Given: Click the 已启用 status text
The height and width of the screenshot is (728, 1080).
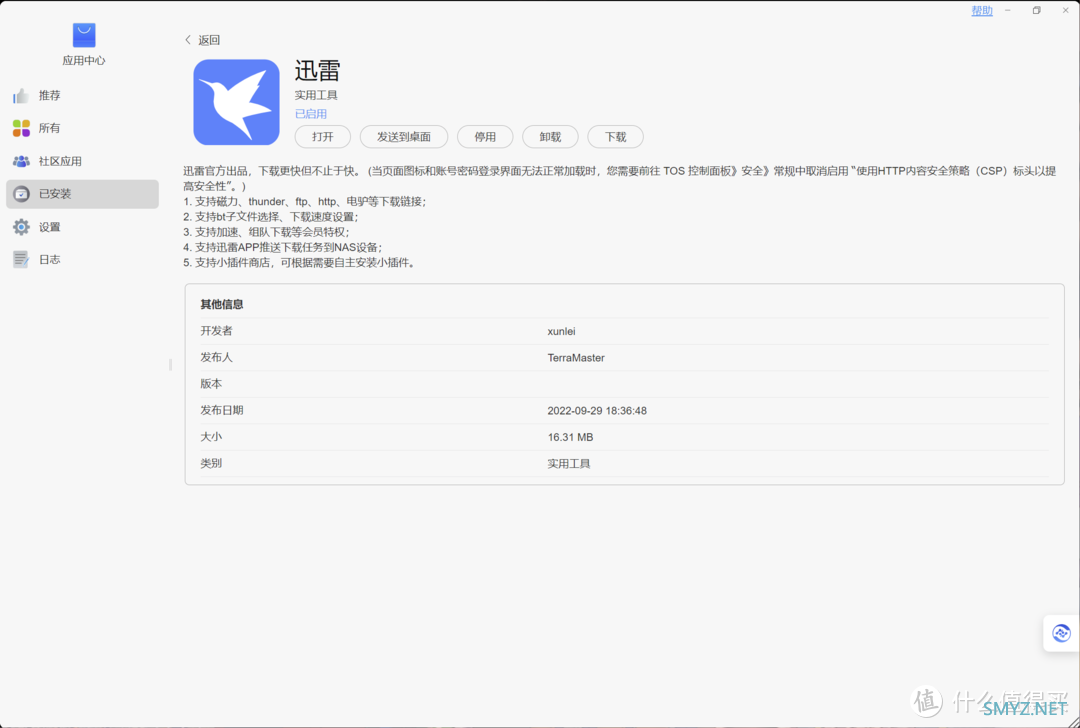Looking at the screenshot, I should [x=311, y=114].
